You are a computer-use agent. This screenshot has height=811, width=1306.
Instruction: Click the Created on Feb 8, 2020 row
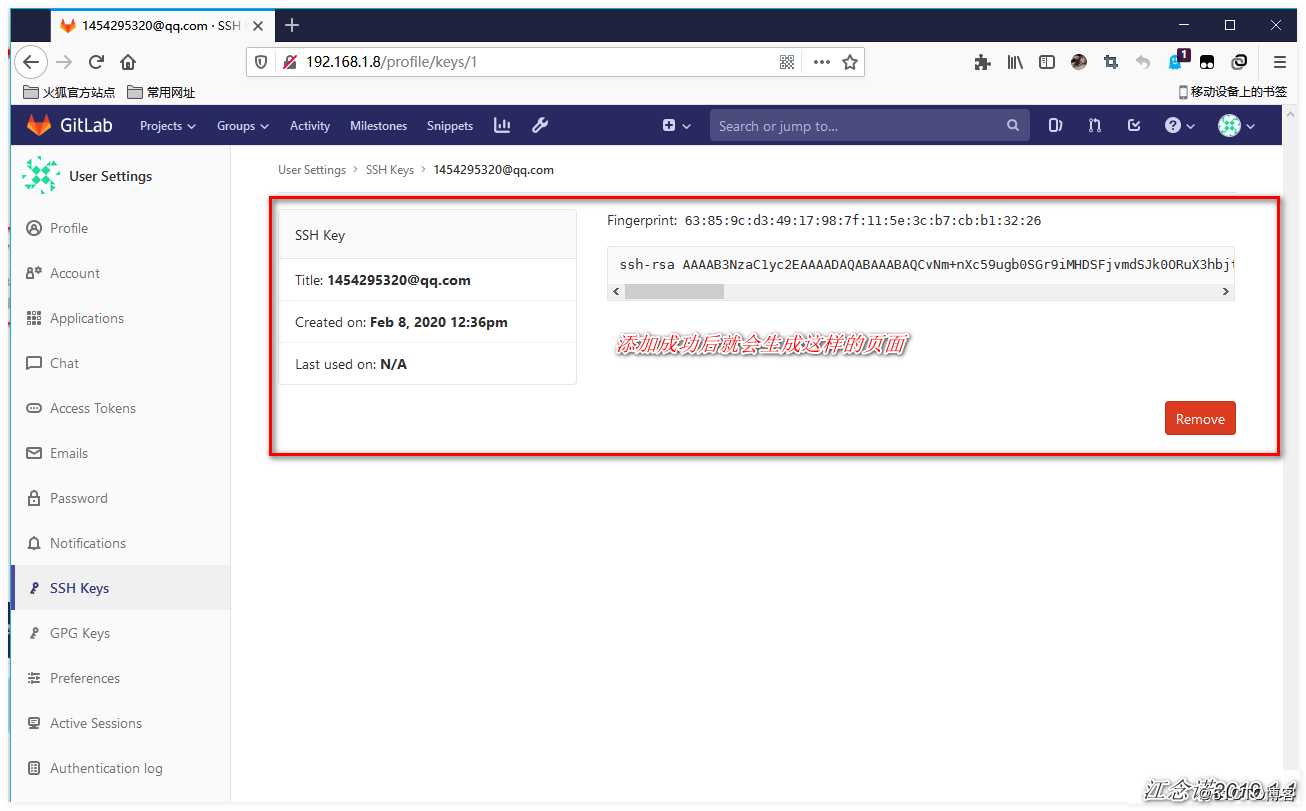(427, 322)
